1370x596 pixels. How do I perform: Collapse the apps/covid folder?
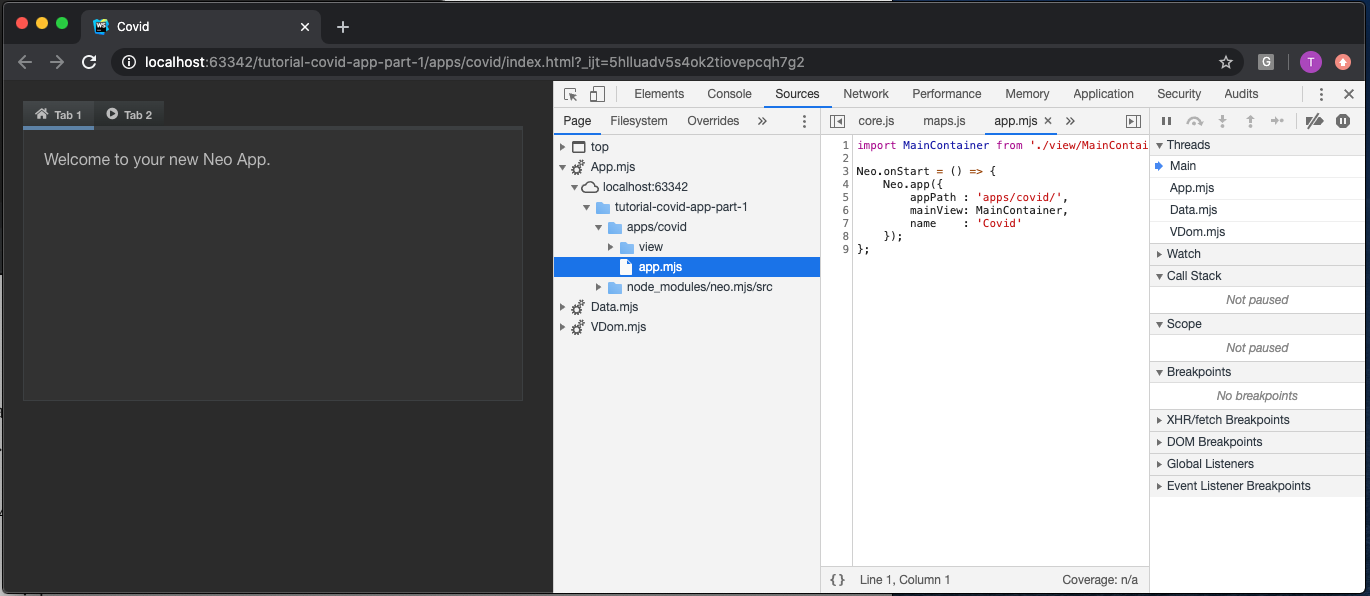598,226
